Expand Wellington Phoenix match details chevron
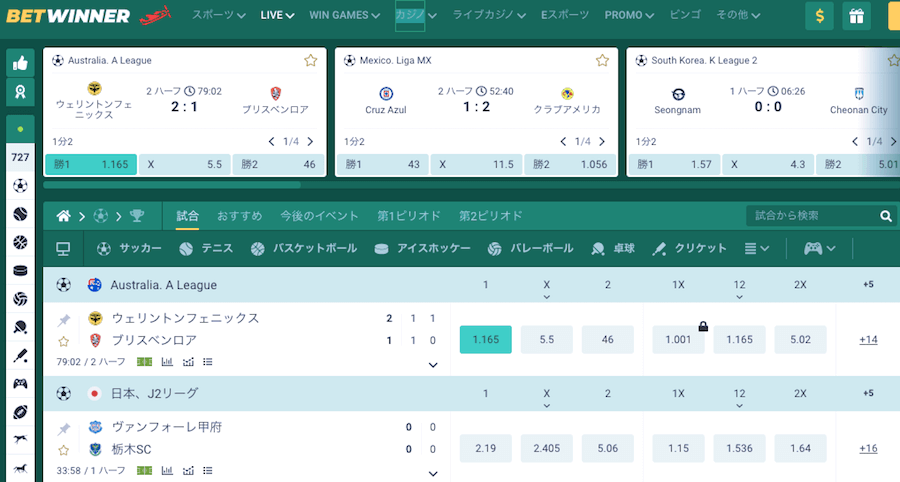 [x=433, y=365]
